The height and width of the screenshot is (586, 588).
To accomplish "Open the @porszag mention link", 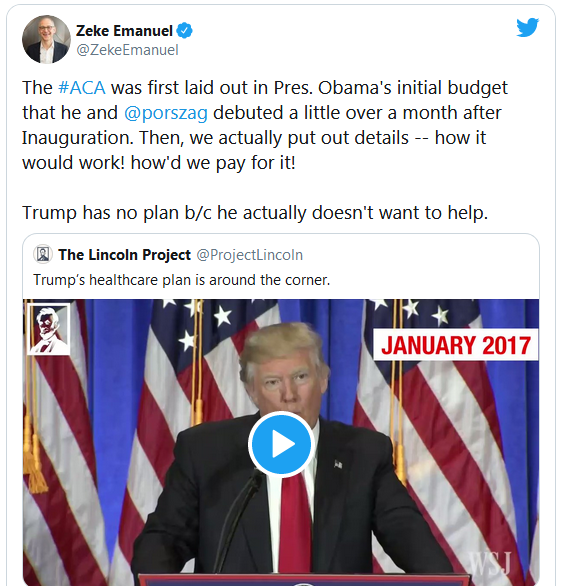I will coord(165,113).
